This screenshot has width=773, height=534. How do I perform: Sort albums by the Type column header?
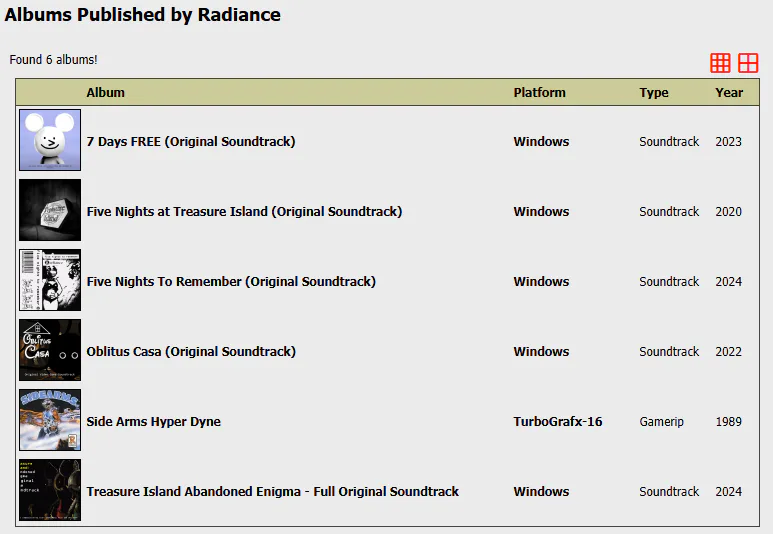[654, 93]
